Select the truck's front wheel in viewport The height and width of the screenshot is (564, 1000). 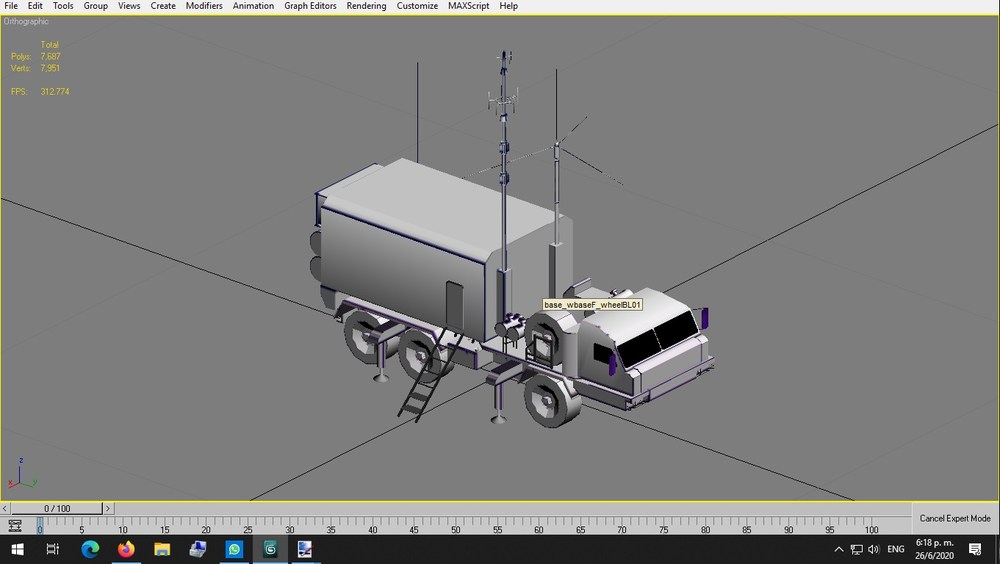click(550, 400)
